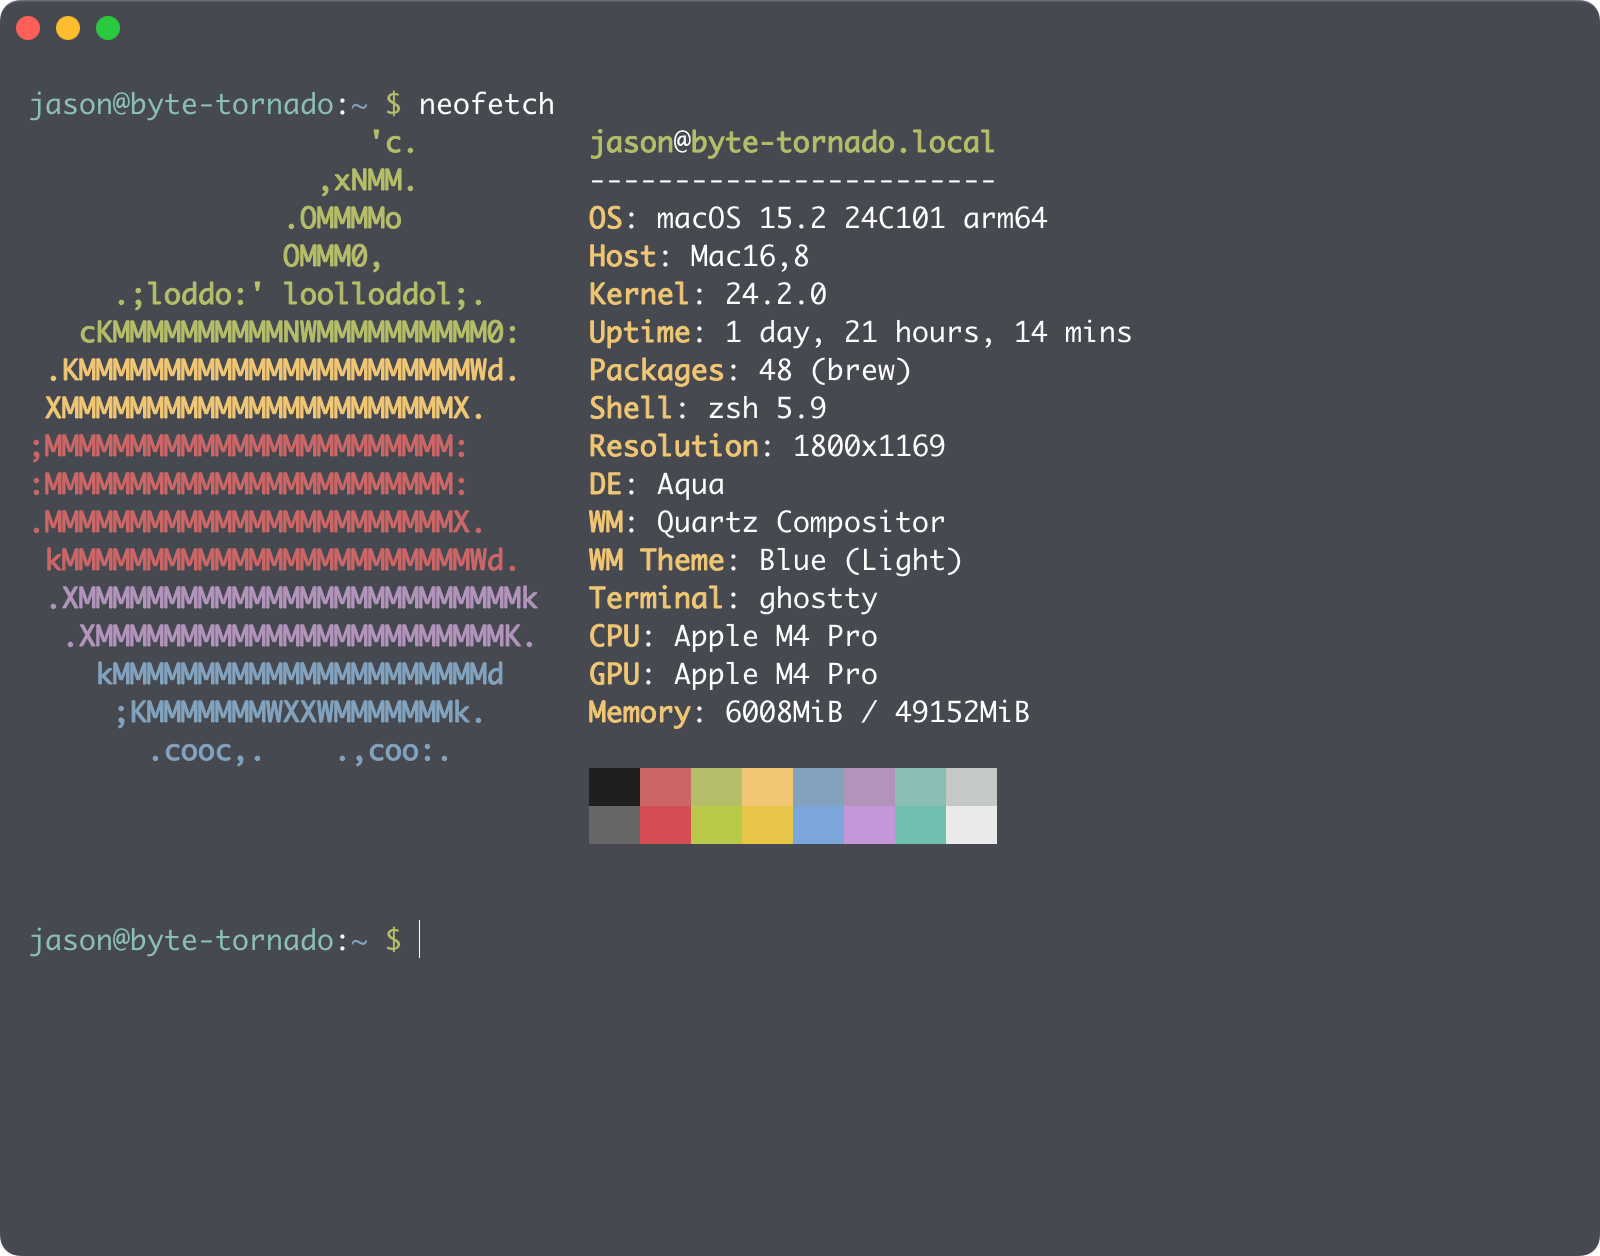
Task: Pick the bright blue swatch in the bottom row
Action: (818, 825)
